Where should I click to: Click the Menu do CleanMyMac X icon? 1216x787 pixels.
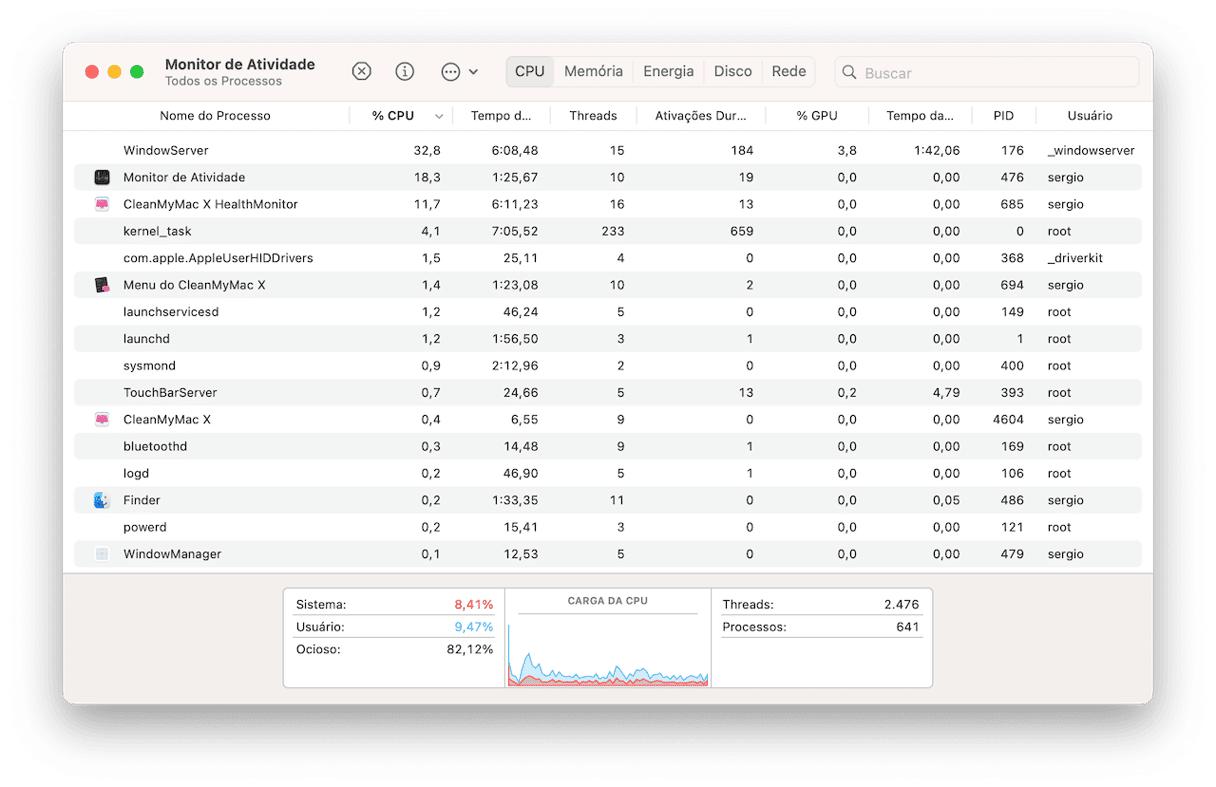pos(102,285)
